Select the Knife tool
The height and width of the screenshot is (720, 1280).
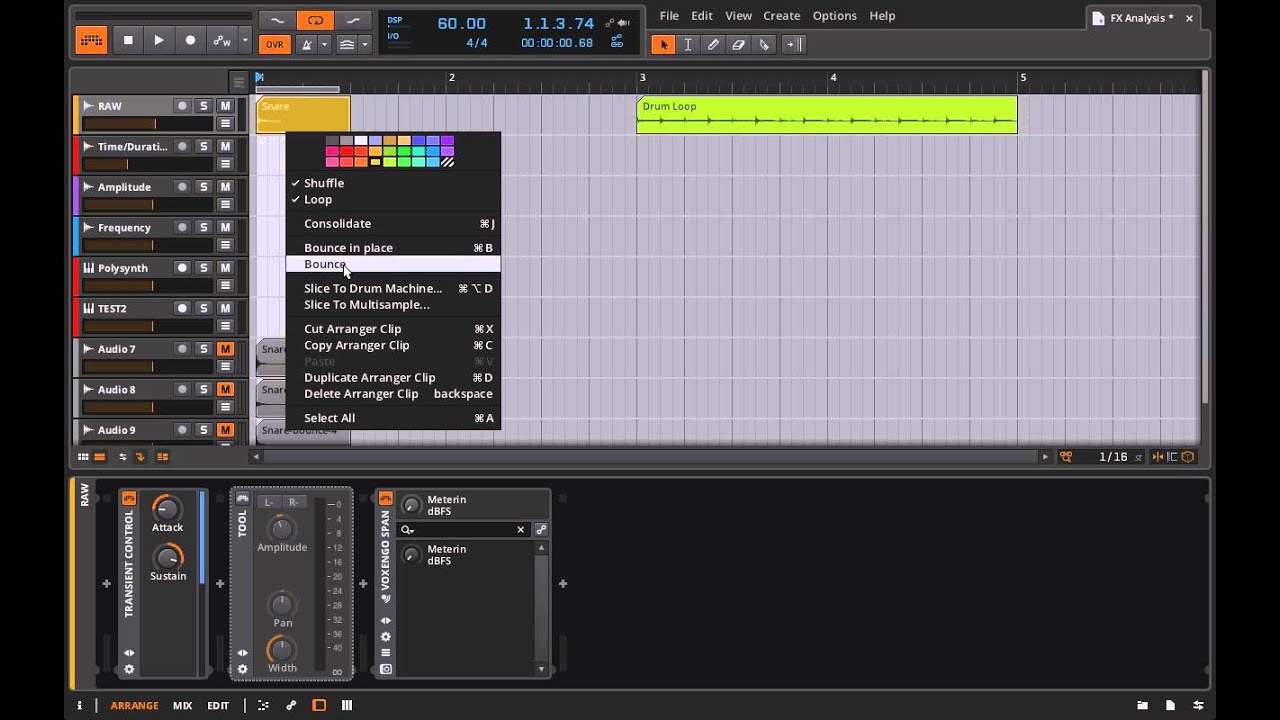tap(764, 44)
